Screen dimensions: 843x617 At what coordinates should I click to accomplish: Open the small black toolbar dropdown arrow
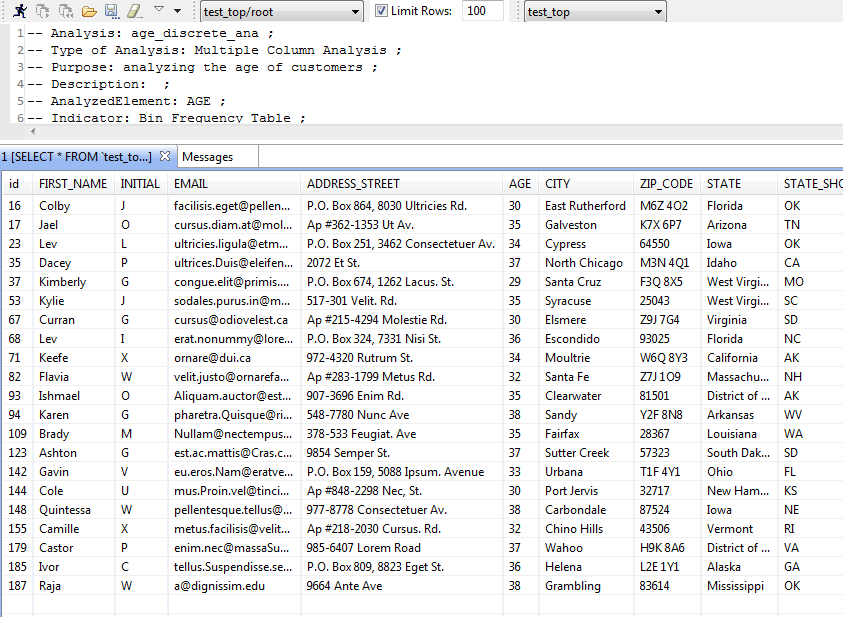click(x=177, y=12)
